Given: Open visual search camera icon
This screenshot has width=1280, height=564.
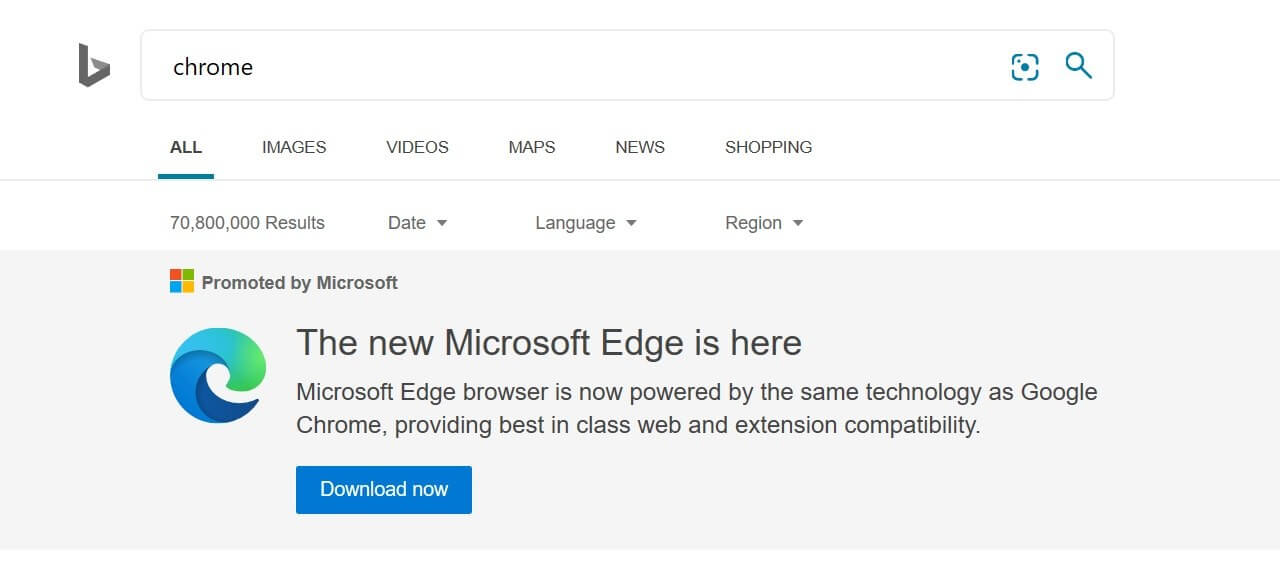Looking at the screenshot, I should point(1025,67).
